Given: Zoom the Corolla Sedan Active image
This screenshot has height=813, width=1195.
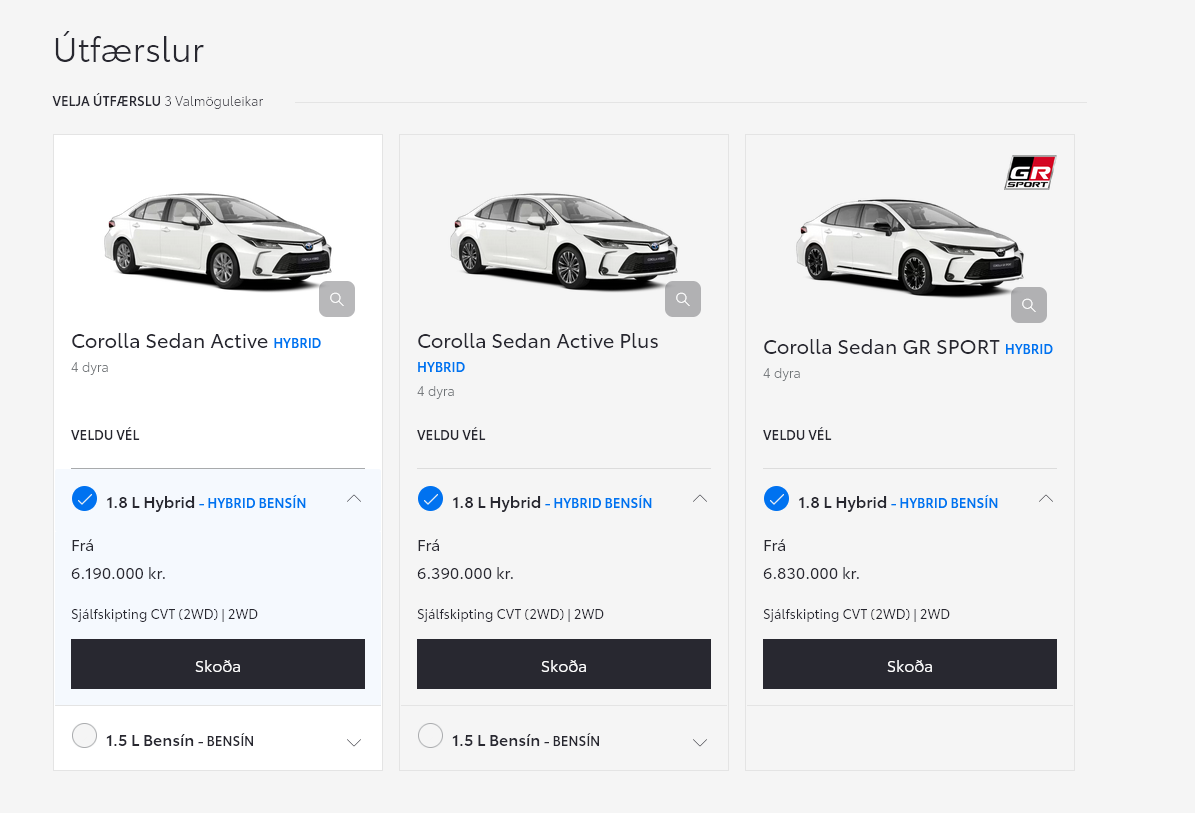Looking at the screenshot, I should point(337,299).
